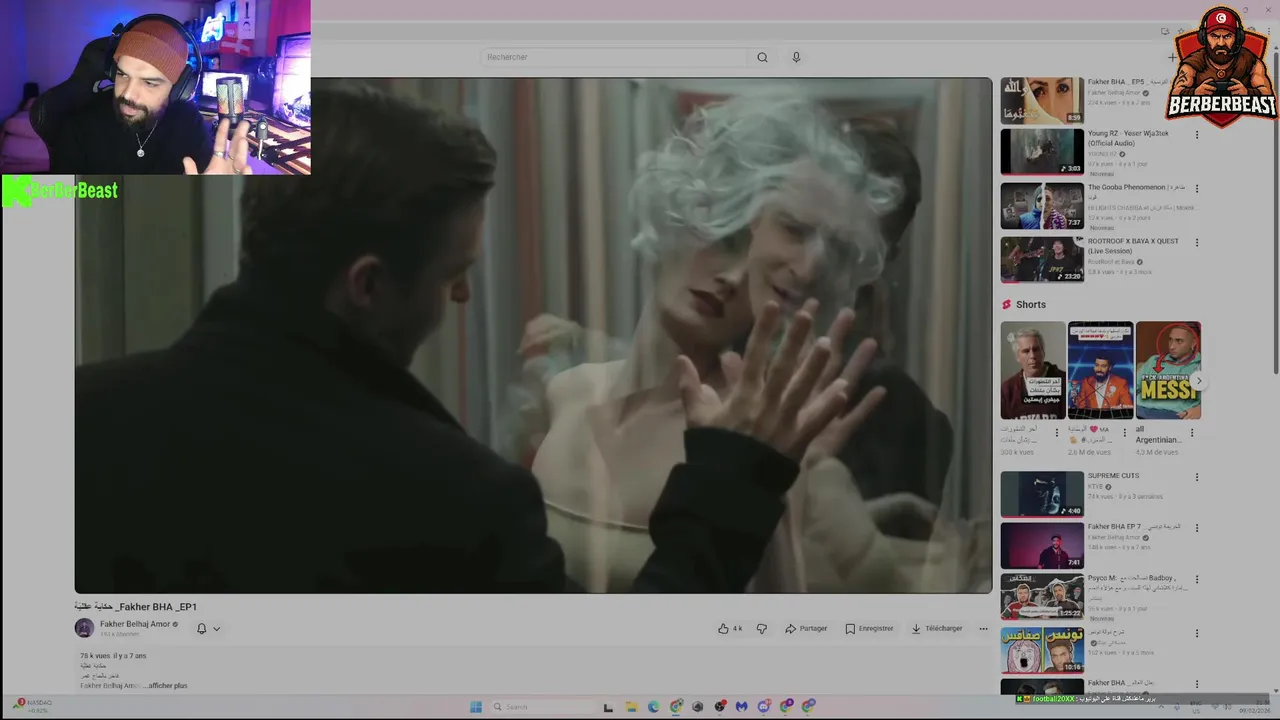This screenshot has height=720, width=1280.
Task: Open Fakher BHA EP 7 thumbnail
Action: [1042, 545]
